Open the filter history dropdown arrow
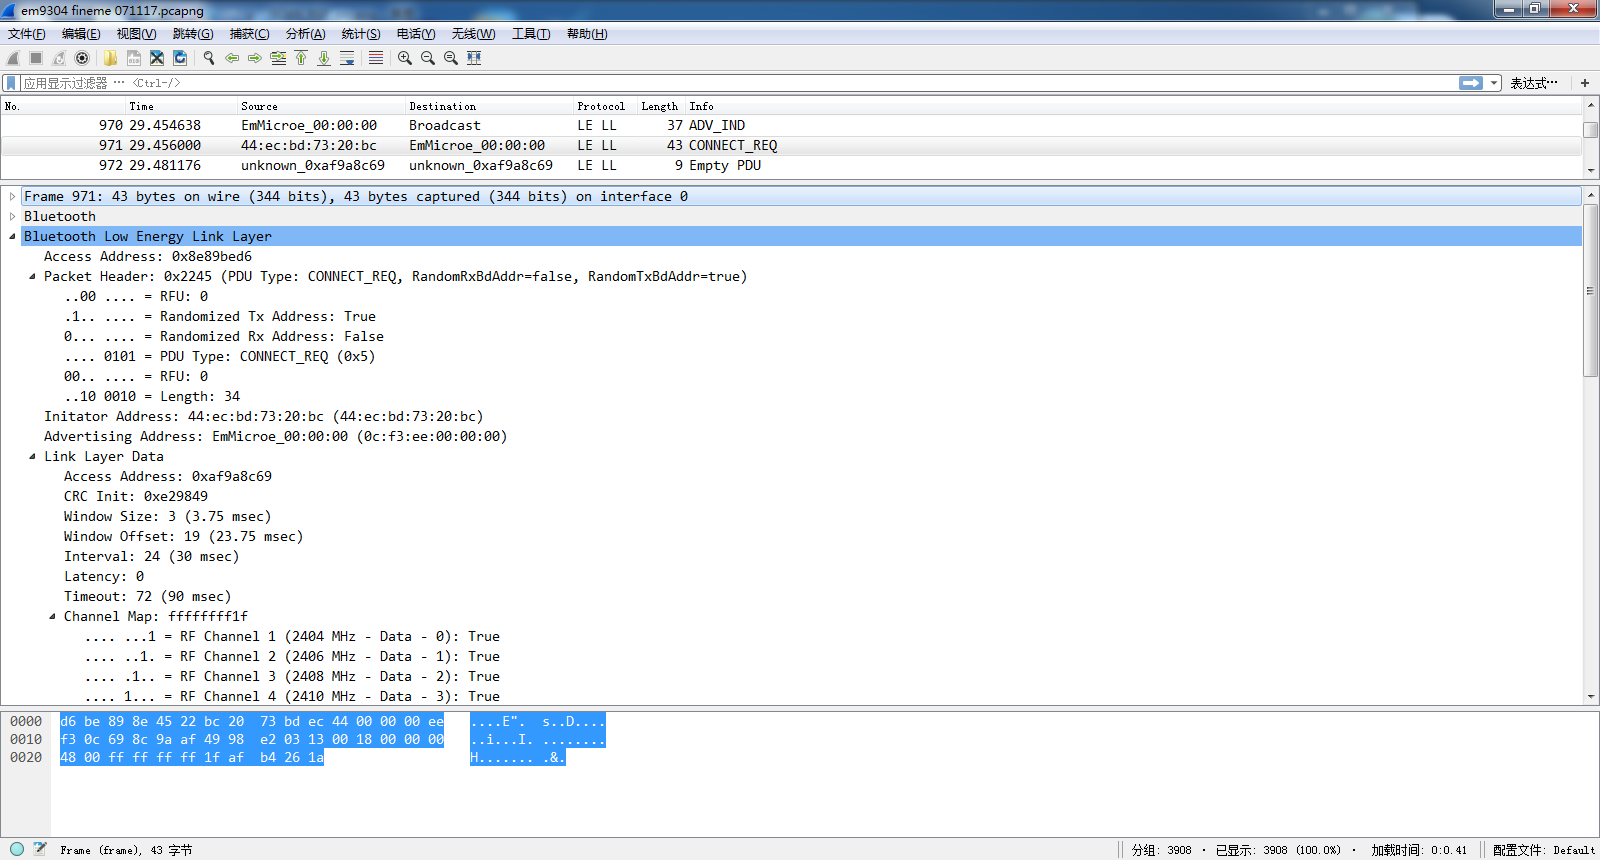 pos(1494,83)
